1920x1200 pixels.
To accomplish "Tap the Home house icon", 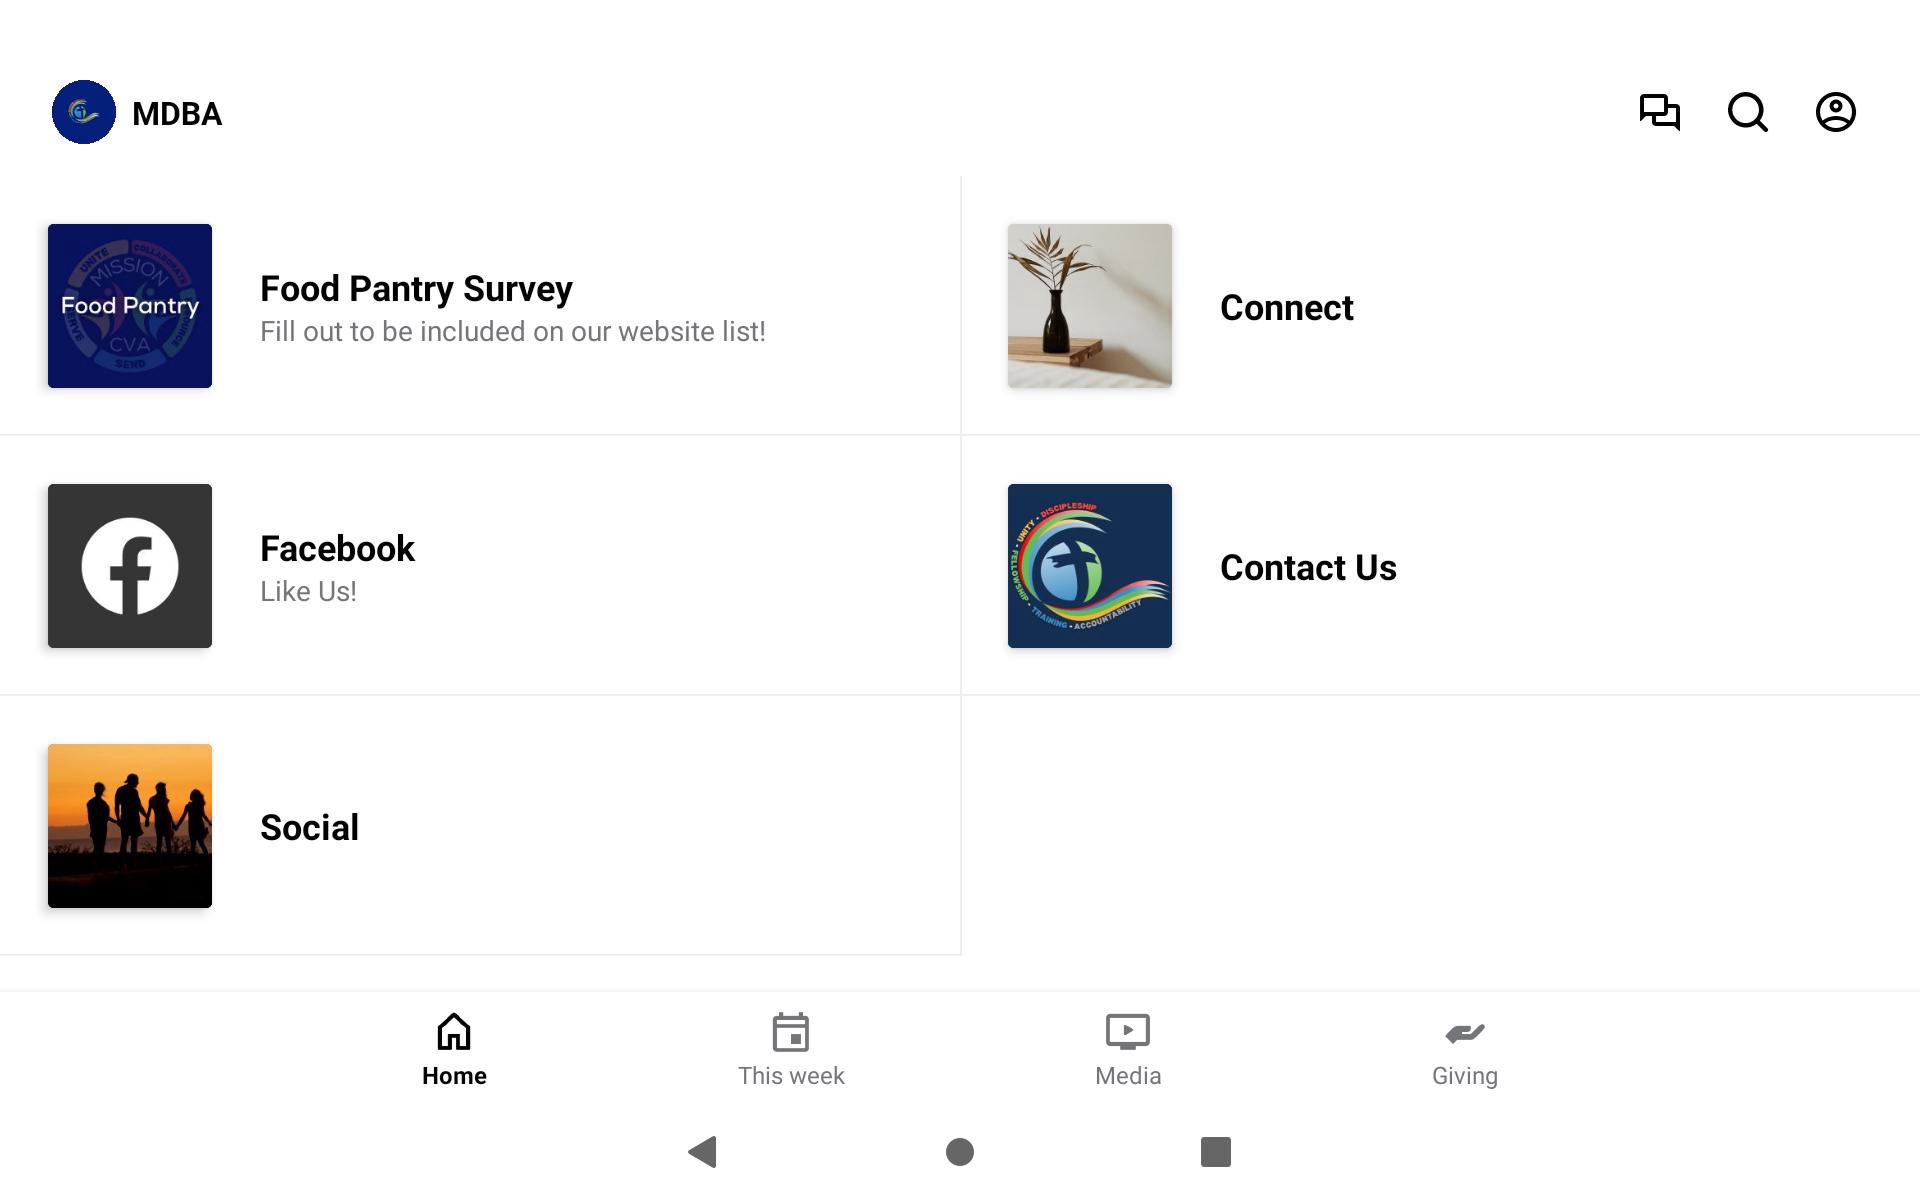I will 454,1032.
